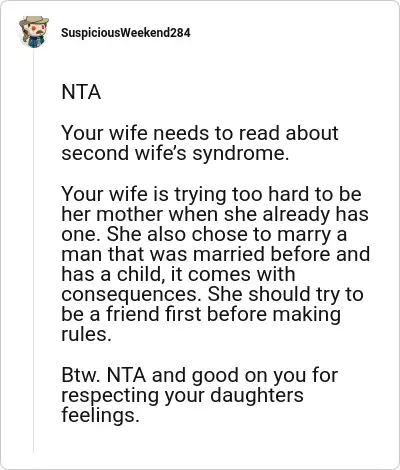400x470 pixels.
Task: Click the line "Your wife is trying too hard to be"
Action: click(211, 194)
